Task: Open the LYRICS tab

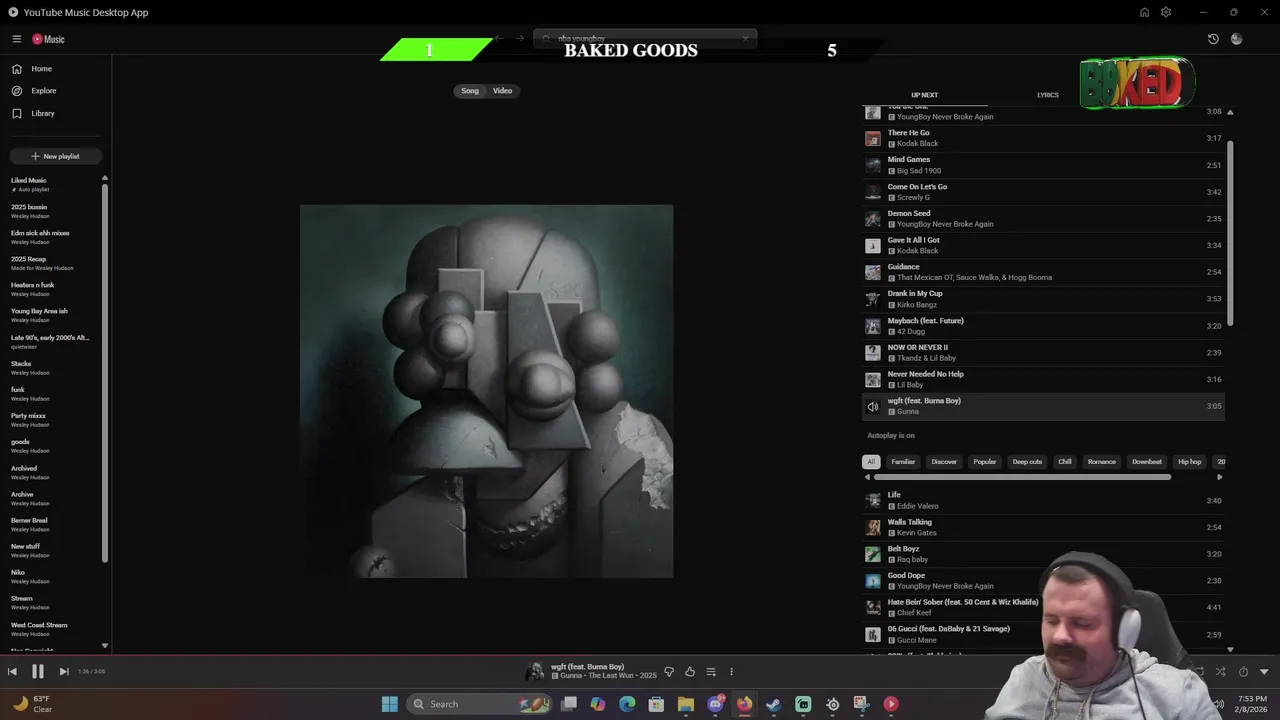Action: [x=1047, y=95]
